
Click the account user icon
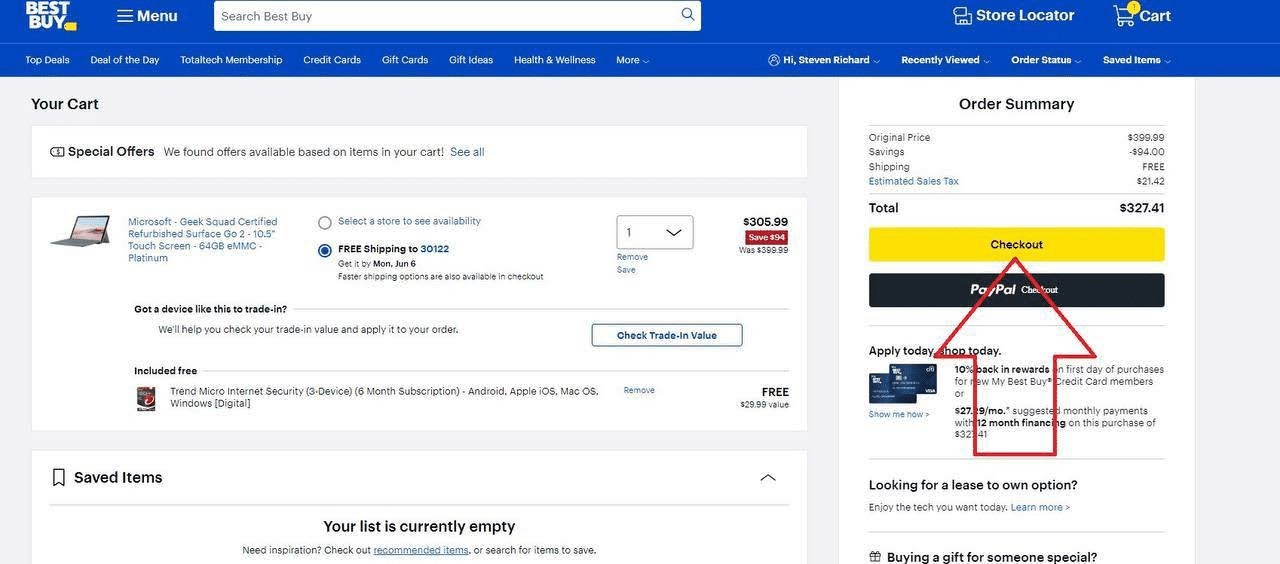pos(774,60)
